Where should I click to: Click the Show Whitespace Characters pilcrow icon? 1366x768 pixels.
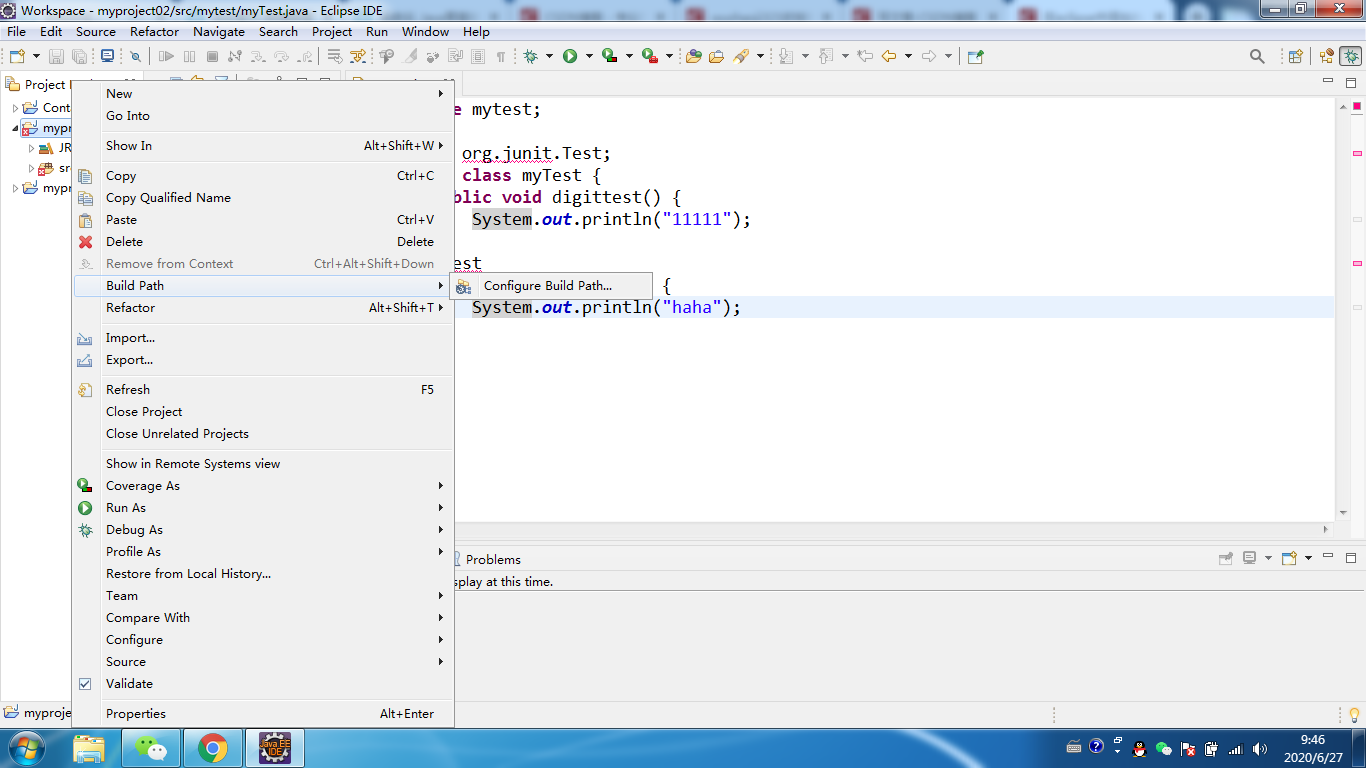pyautogui.click(x=501, y=57)
